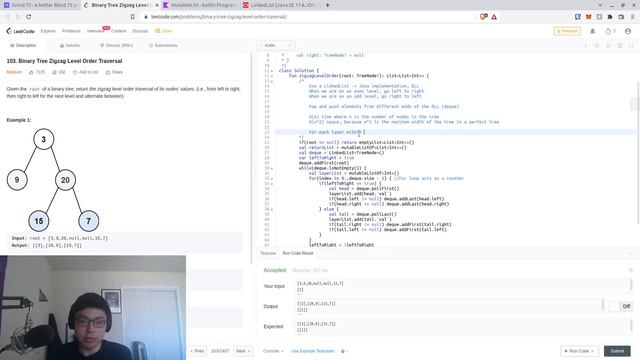The width and height of the screenshot is (640, 360).
Task: Click the reset code icon in editor toolbar
Action: (x=608, y=45)
